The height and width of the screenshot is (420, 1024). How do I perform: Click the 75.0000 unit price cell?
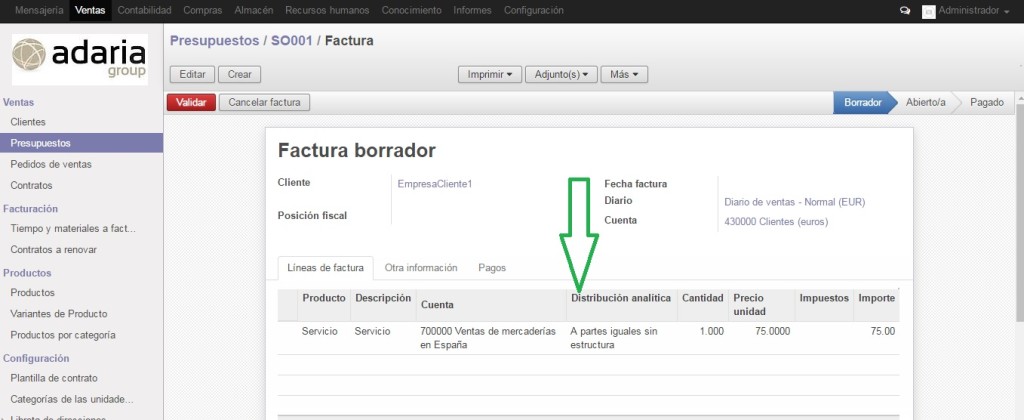click(761, 338)
